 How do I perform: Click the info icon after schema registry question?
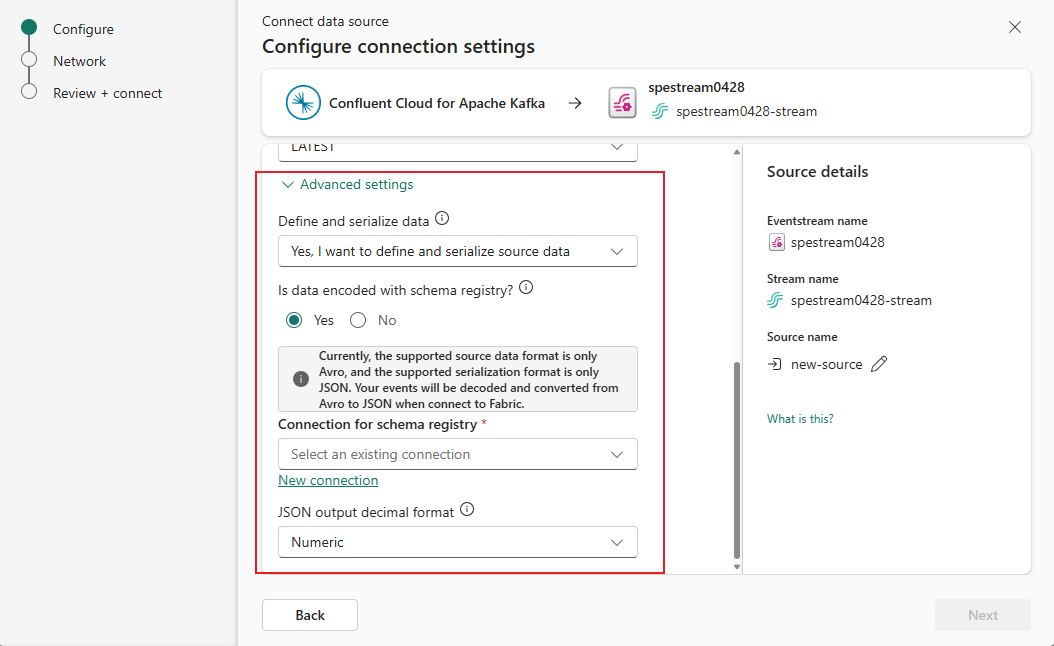(526, 287)
